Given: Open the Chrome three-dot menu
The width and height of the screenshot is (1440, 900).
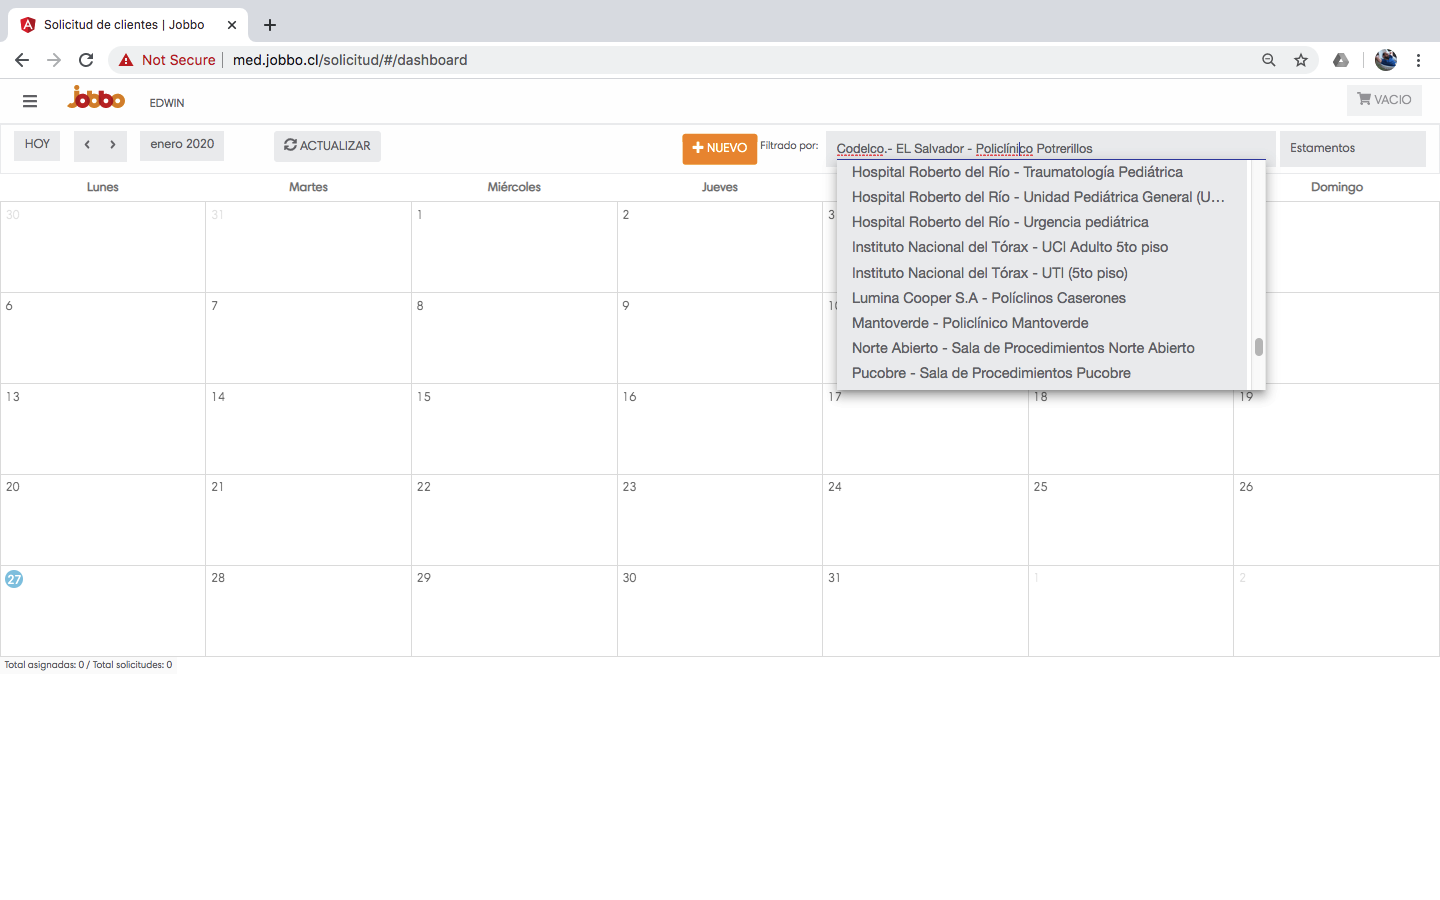Looking at the screenshot, I should click(x=1418, y=60).
